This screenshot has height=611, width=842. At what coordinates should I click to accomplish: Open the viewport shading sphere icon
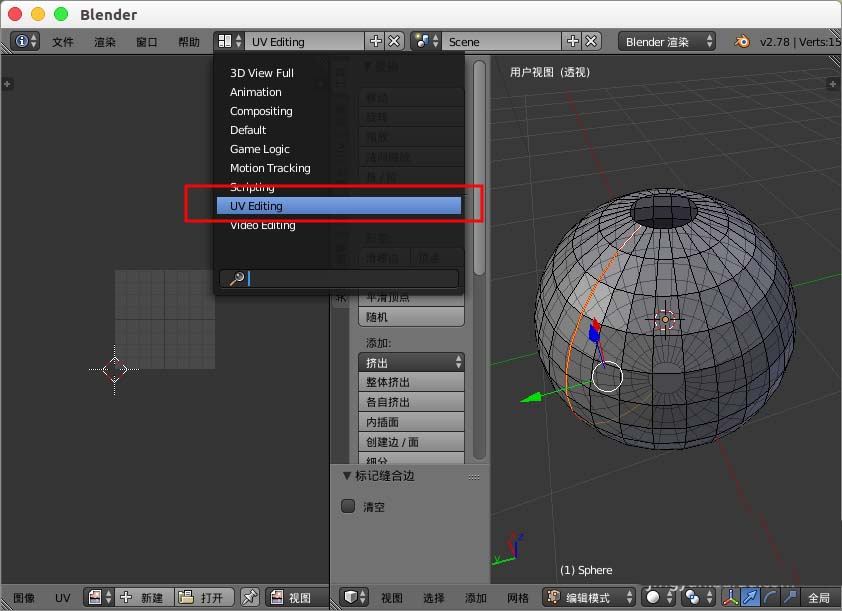point(654,597)
